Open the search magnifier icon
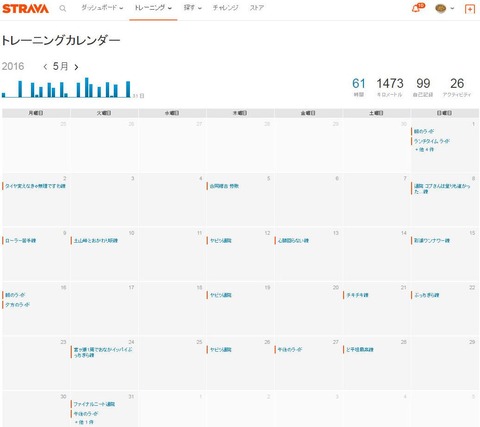This screenshot has width=480, height=427. [62, 9]
